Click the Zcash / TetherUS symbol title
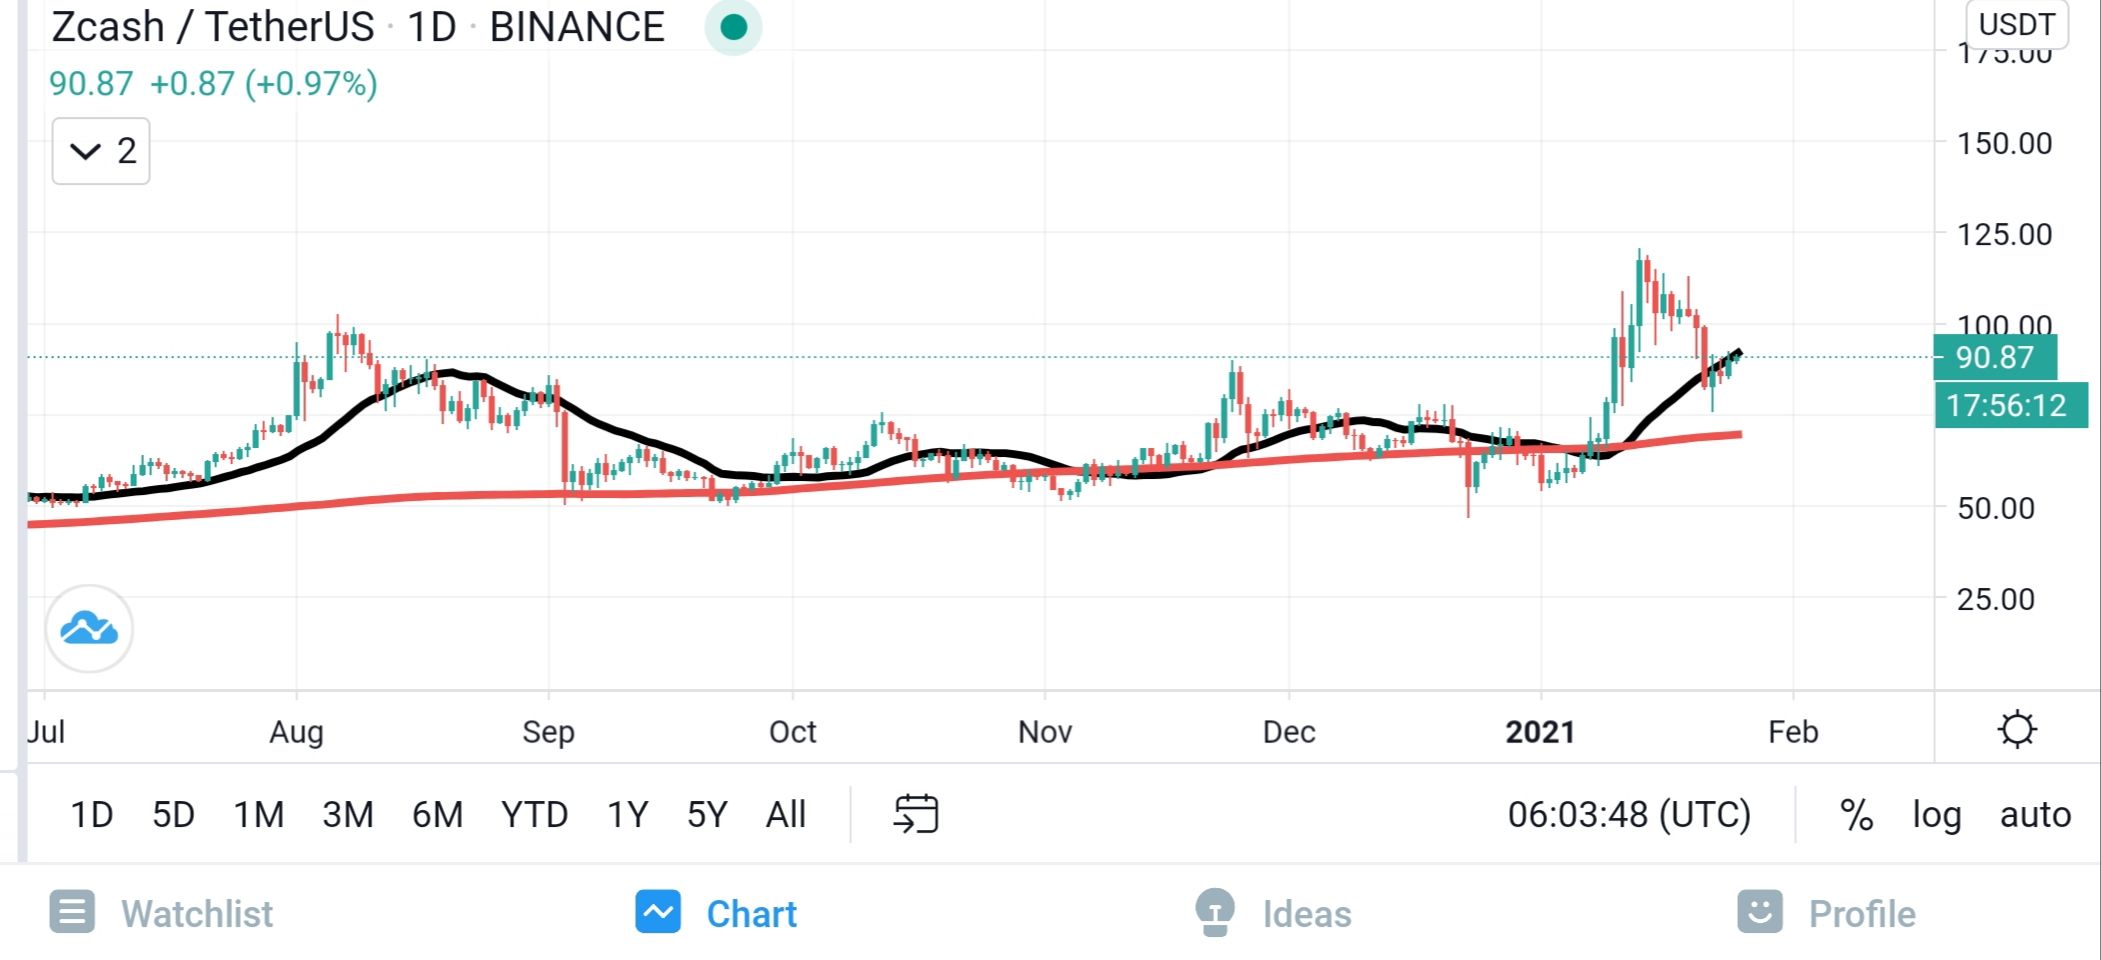Image resolution: width=2101 pixels, height=960 pixels. coord(213,27)
